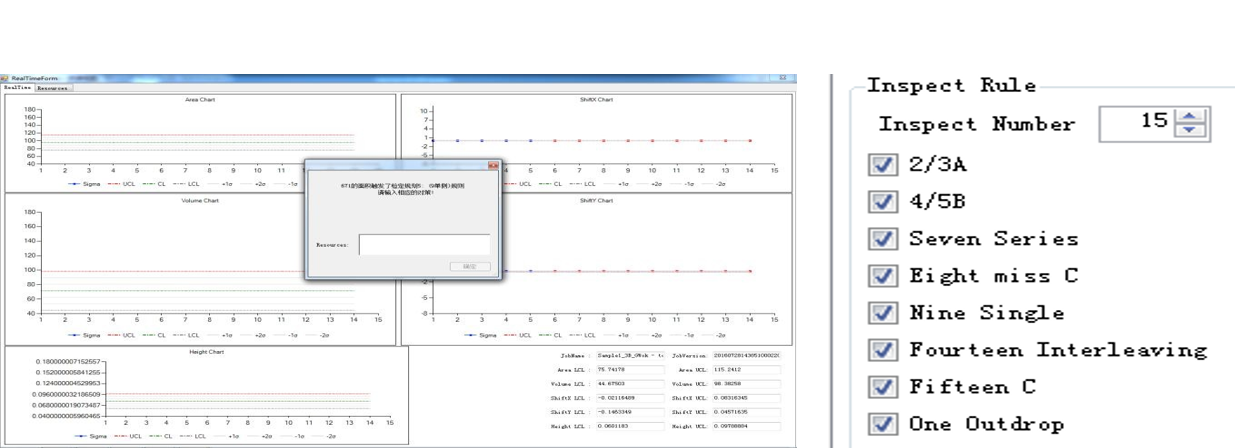1235x448 pixels.
Task: Click Sigma legend entry in Area Chart
Action: pos(84,184)
